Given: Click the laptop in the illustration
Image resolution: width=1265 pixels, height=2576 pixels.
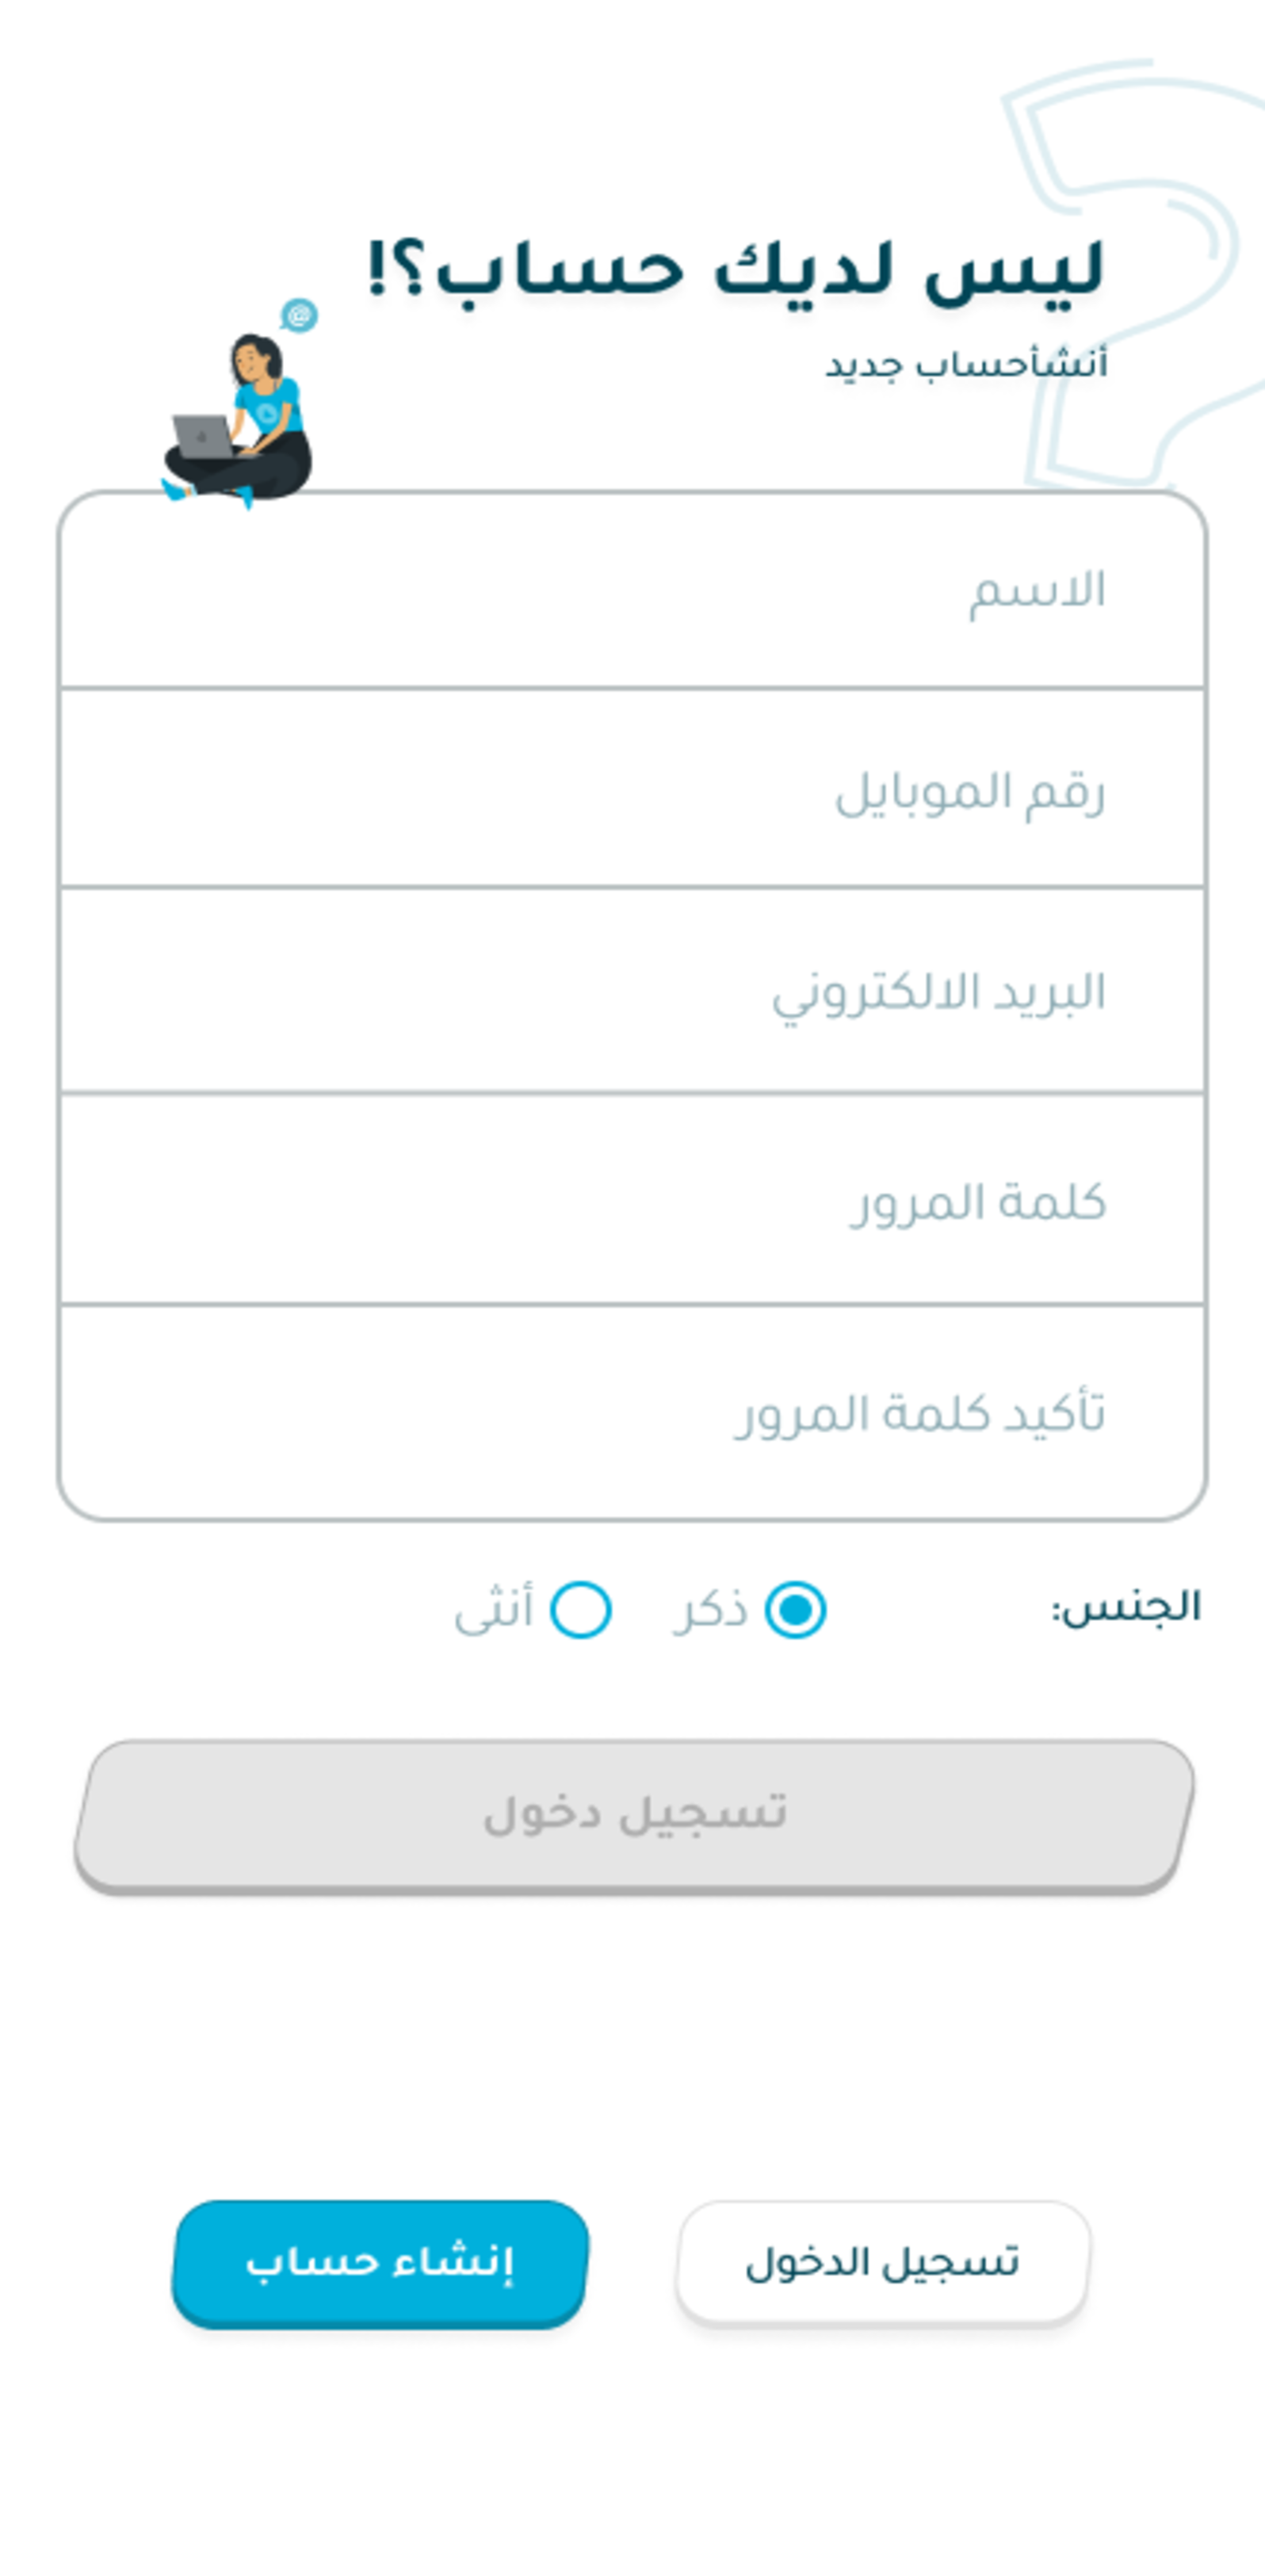Looking at the screenshot, I should [x=202, y=437].
